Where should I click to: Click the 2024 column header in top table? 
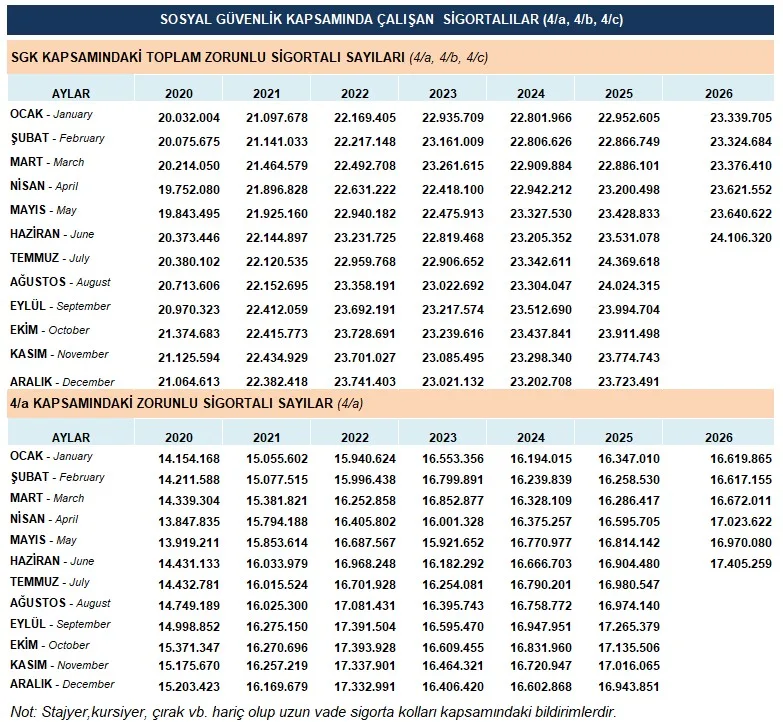(x=530, y=93)
